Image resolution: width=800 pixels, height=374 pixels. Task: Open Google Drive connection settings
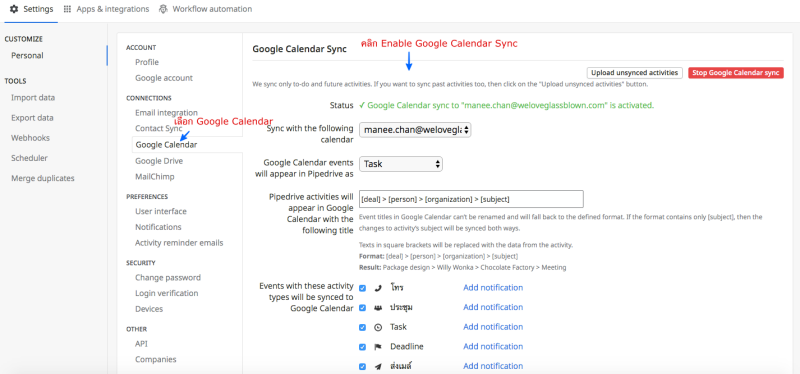pos(159,161)
